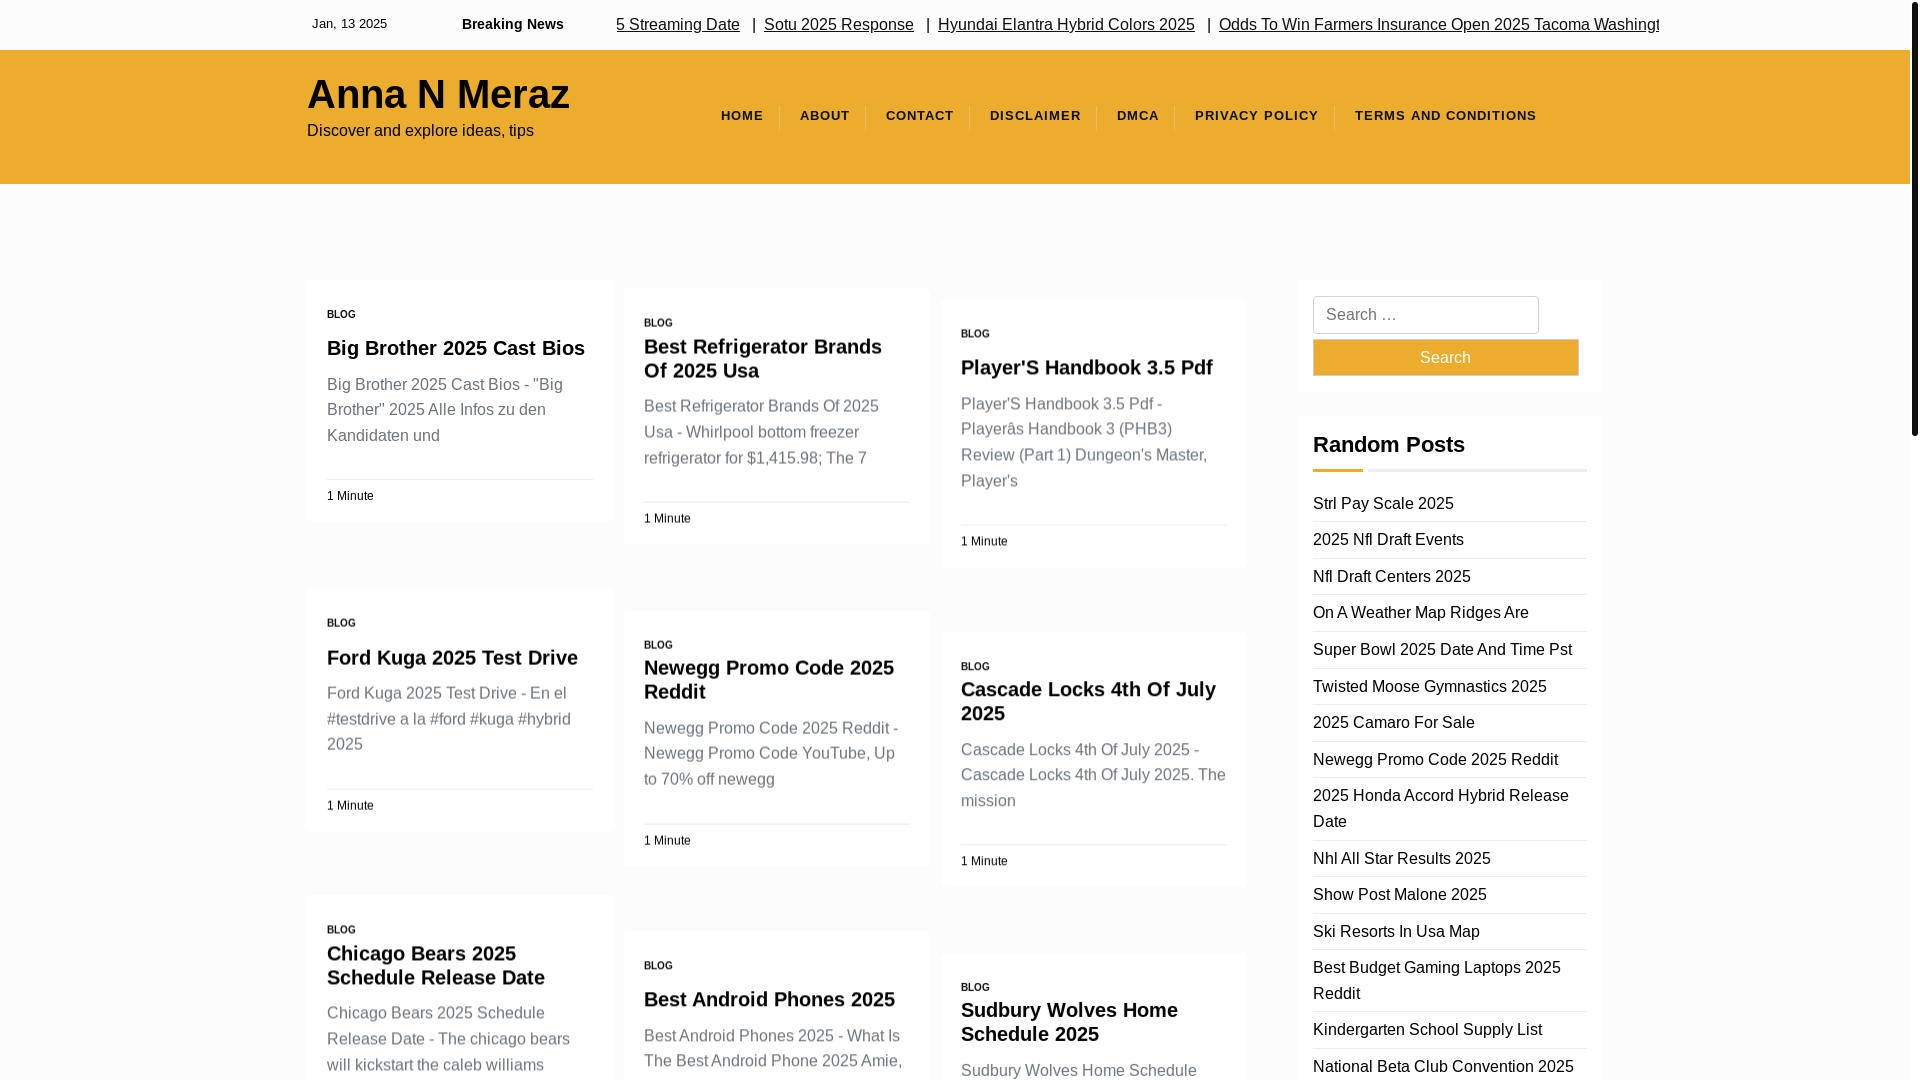The height and width of the screenshot is (1080, 1920).
Task: Click the 1 Minute label under Big Brother post
Action: [350, 496]
